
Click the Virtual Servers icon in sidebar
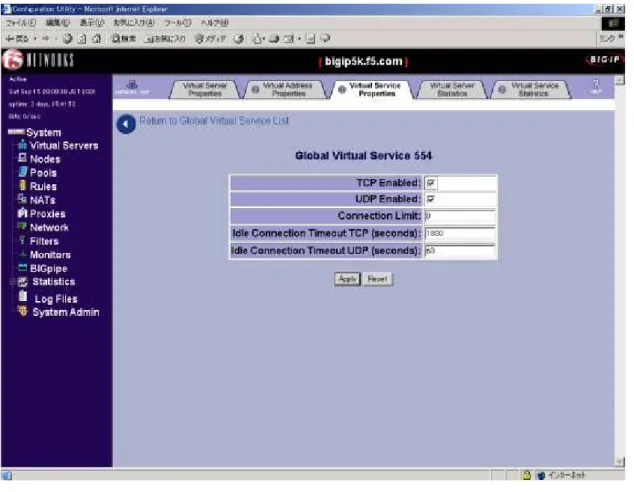click(23, 145)
